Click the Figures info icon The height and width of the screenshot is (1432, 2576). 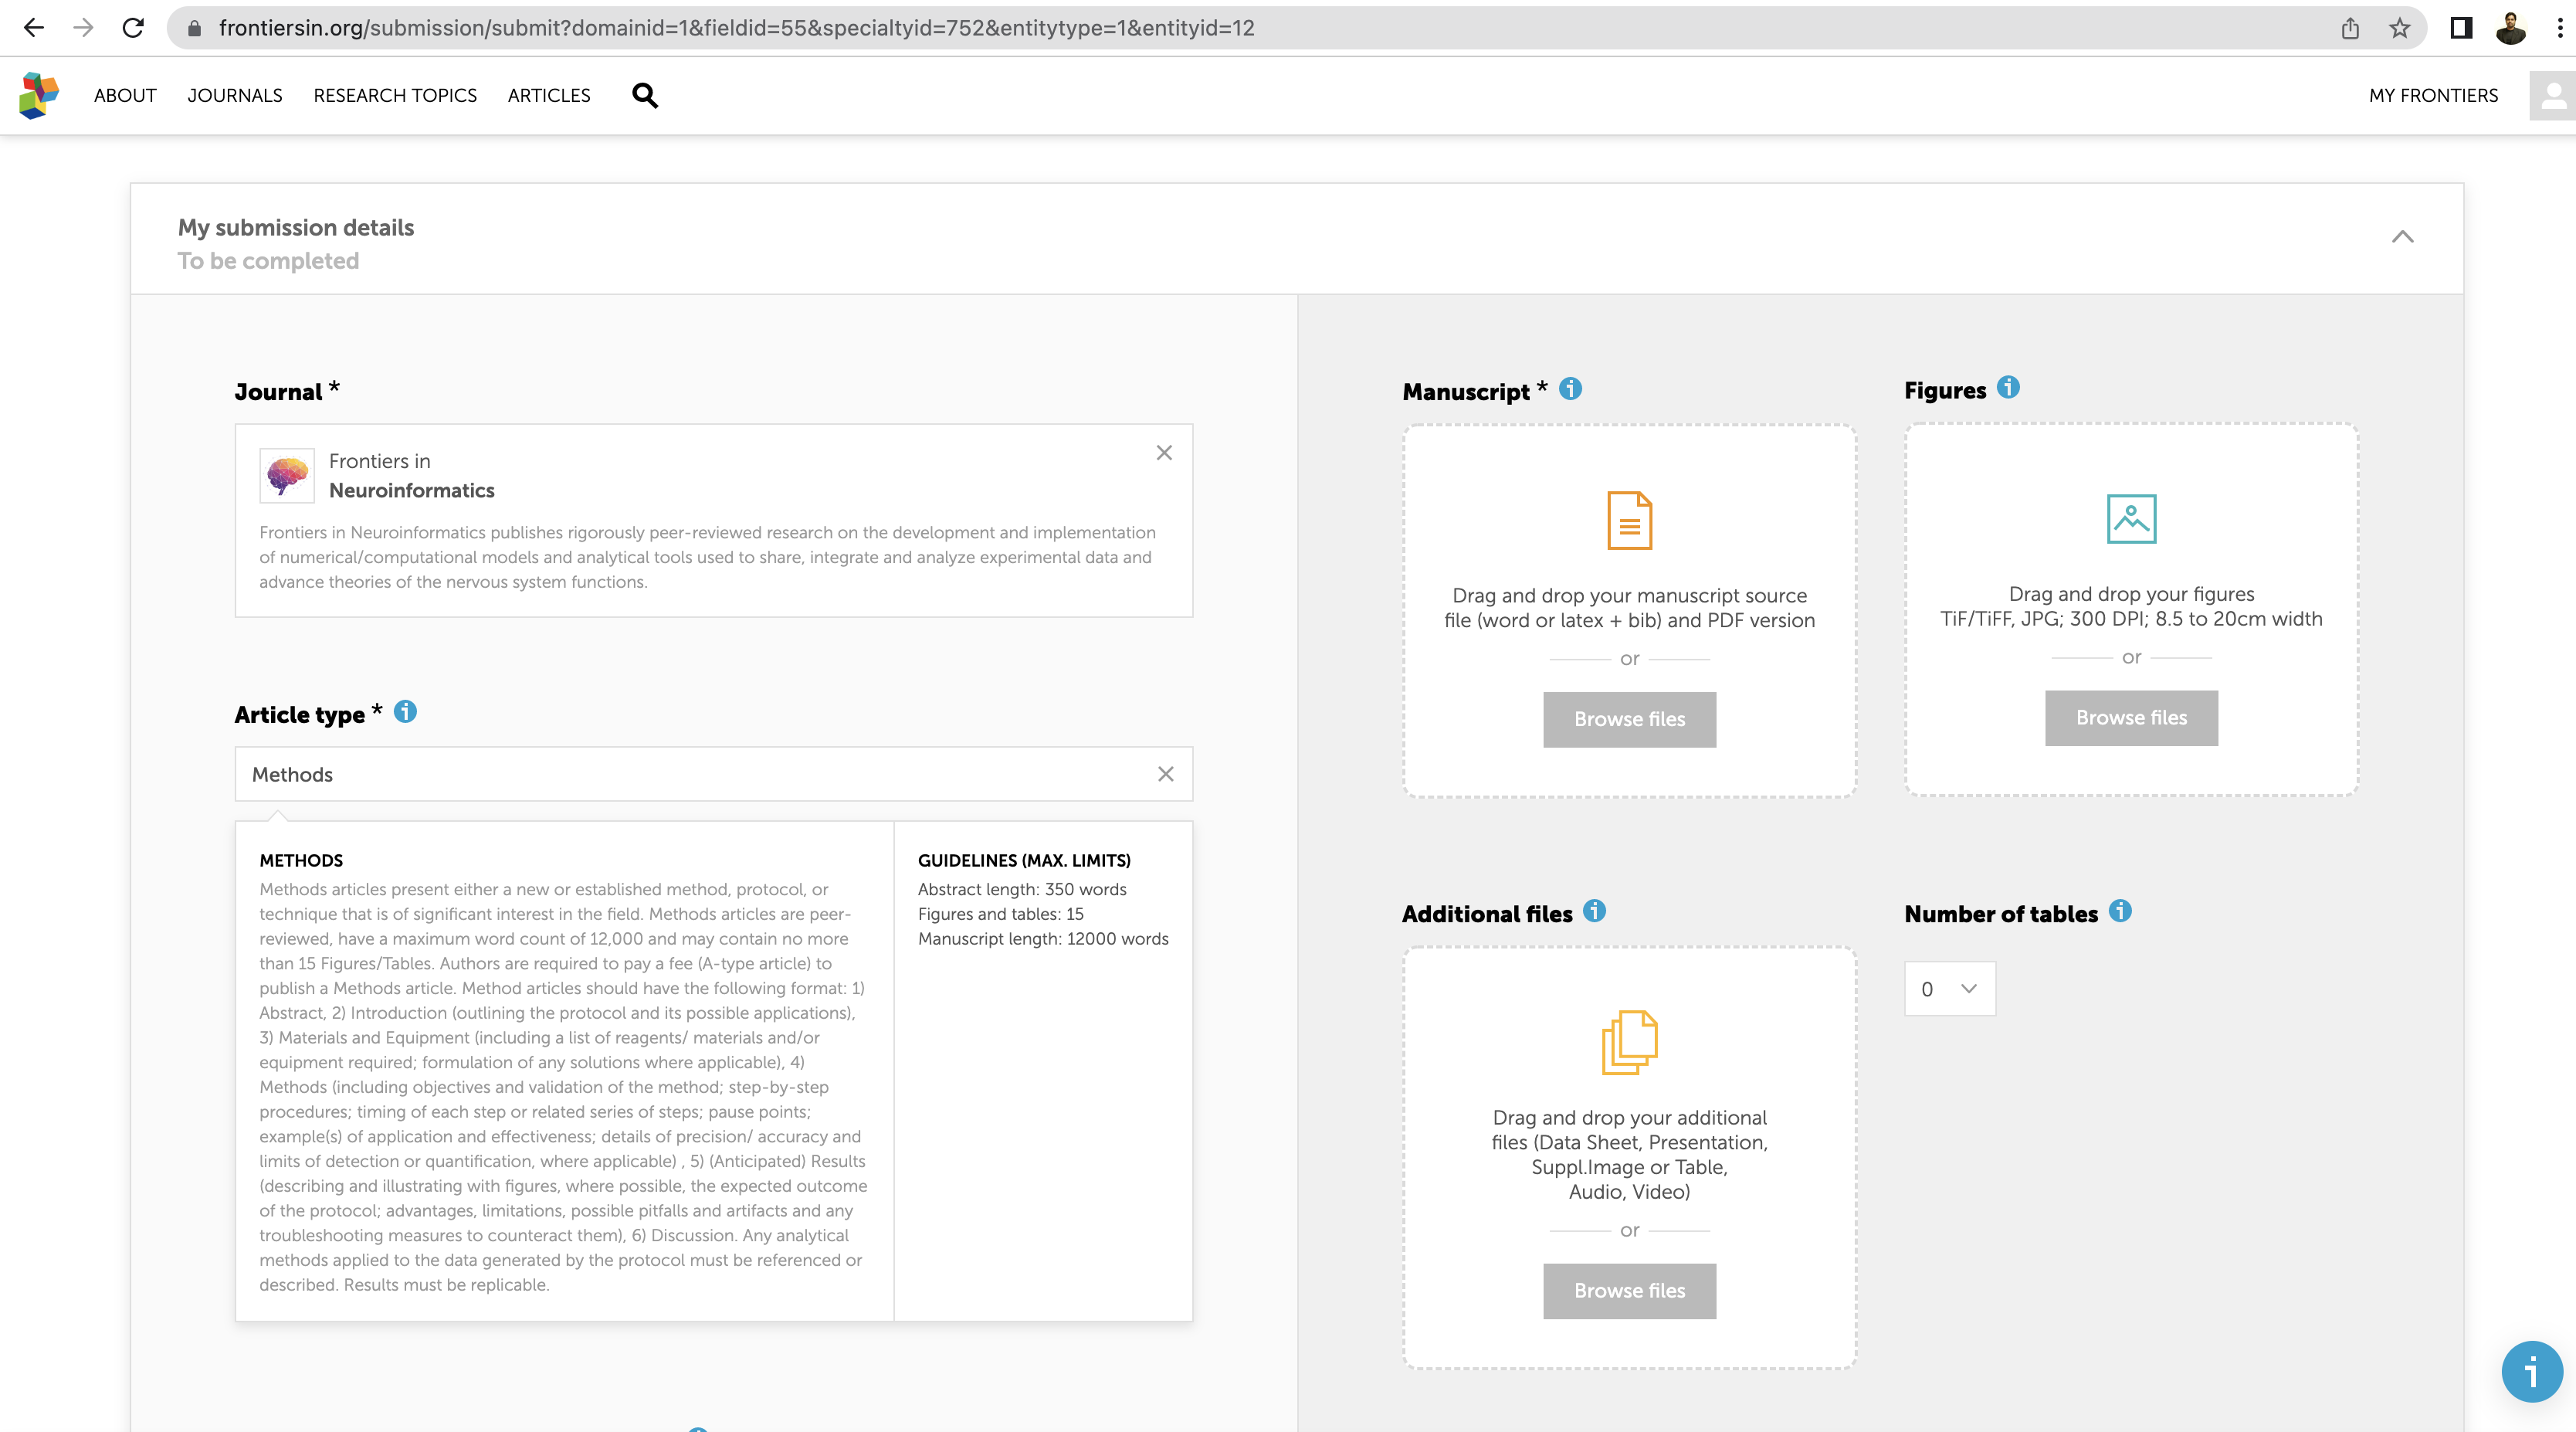pyautogui.click(x=2008, y=387)
